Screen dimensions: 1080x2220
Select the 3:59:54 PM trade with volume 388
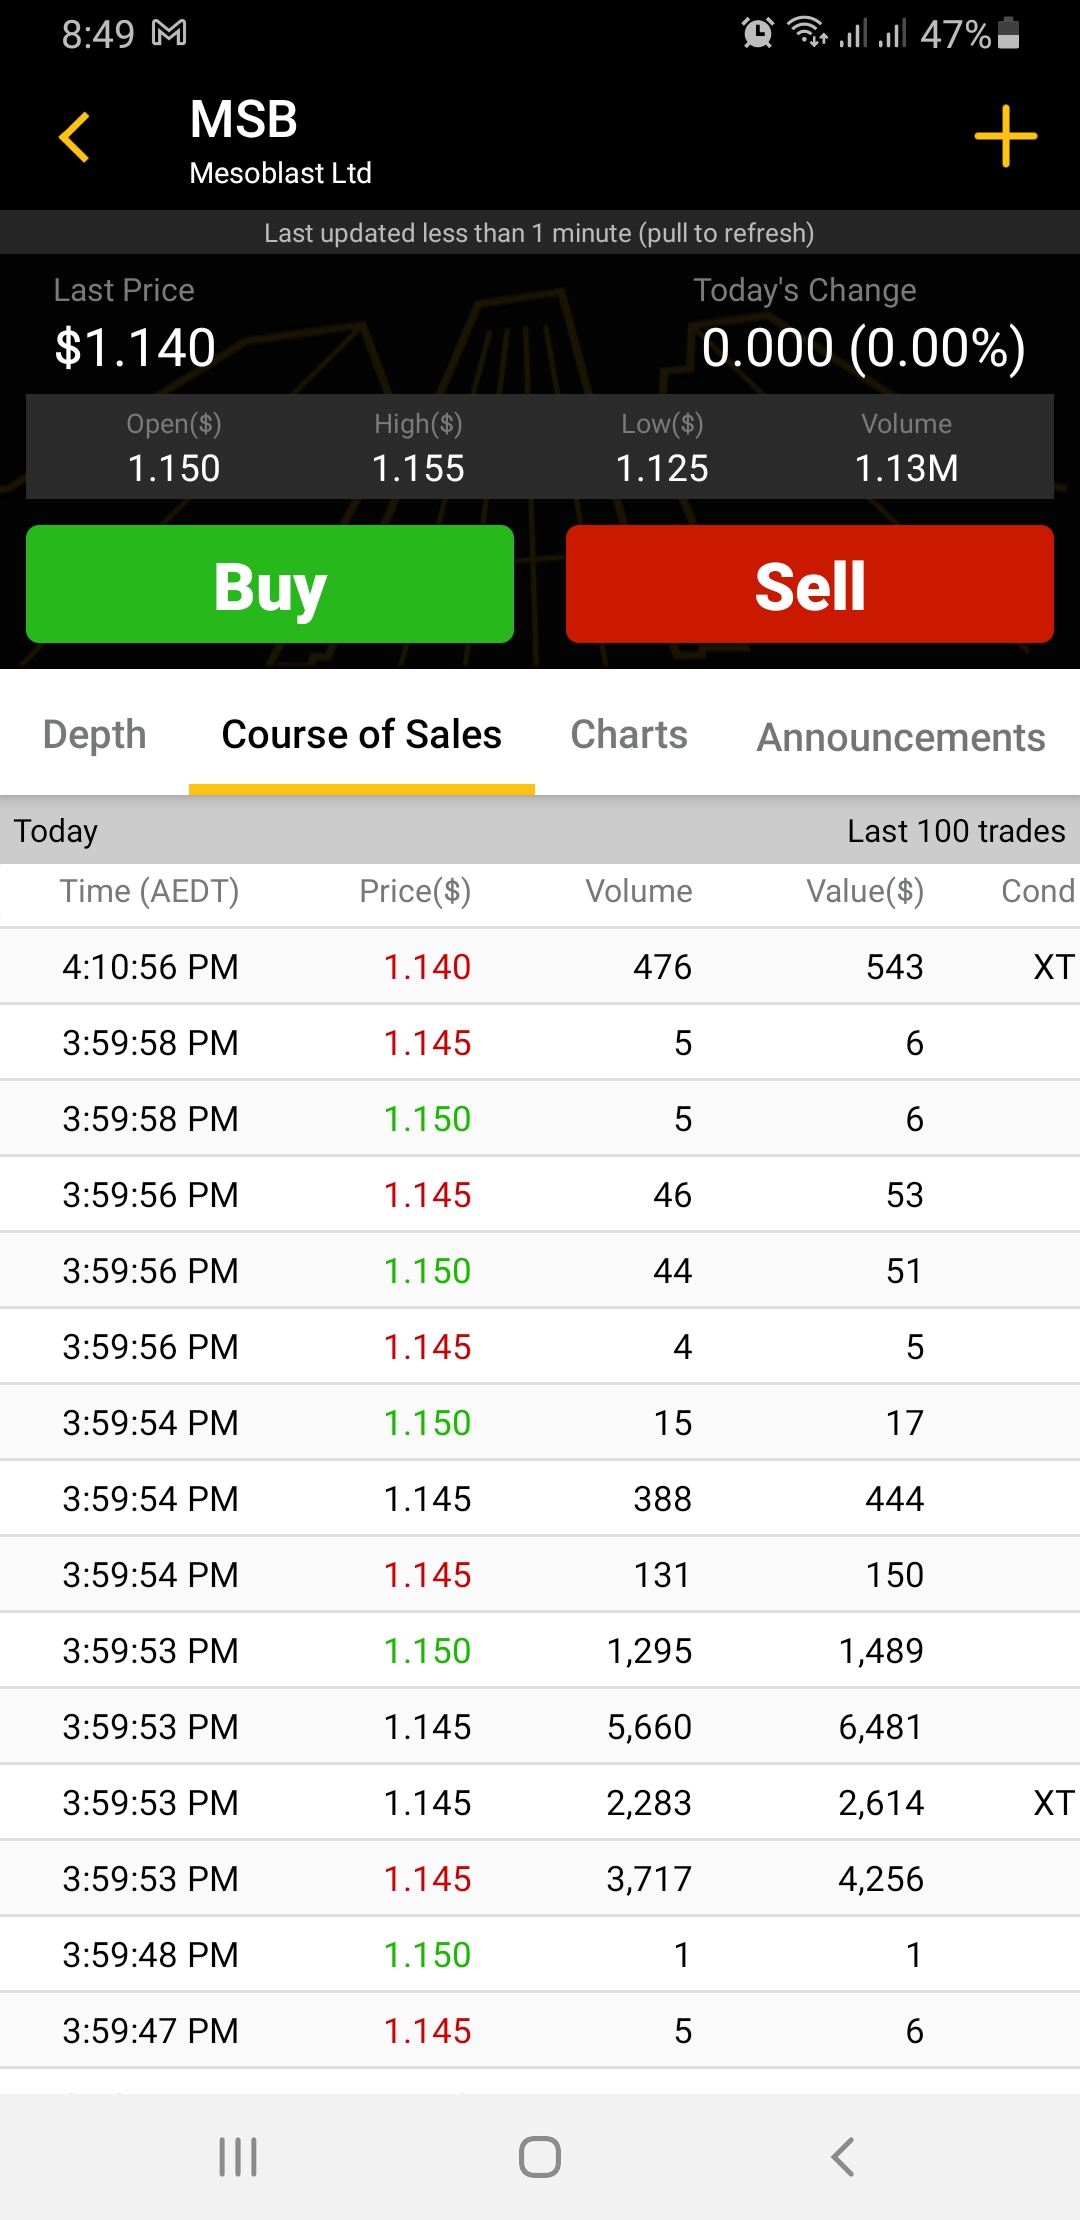click(x=540, y=1499)
